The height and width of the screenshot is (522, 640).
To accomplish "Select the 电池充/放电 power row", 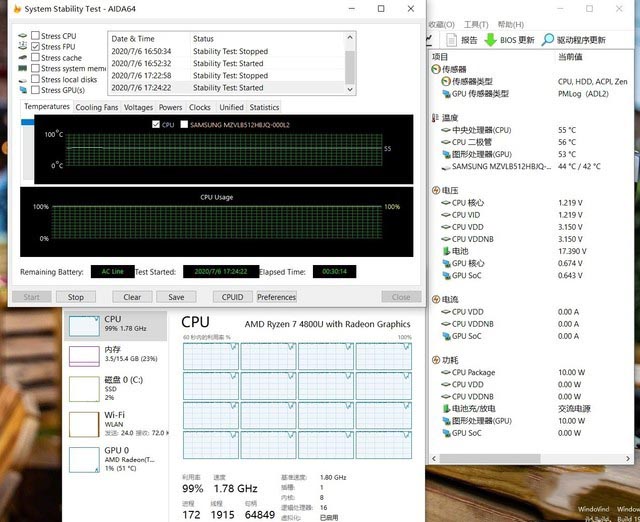I will coord(531,409).
